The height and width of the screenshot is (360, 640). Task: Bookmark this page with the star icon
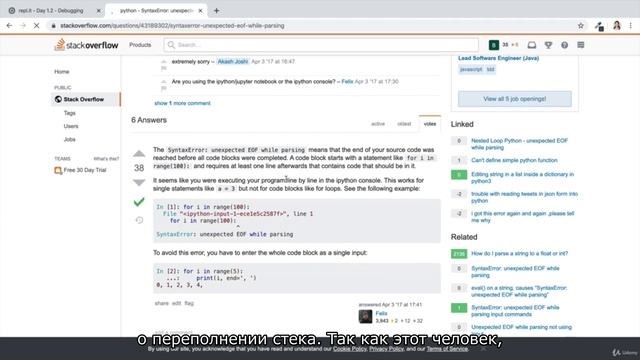[x=580, y=26]
